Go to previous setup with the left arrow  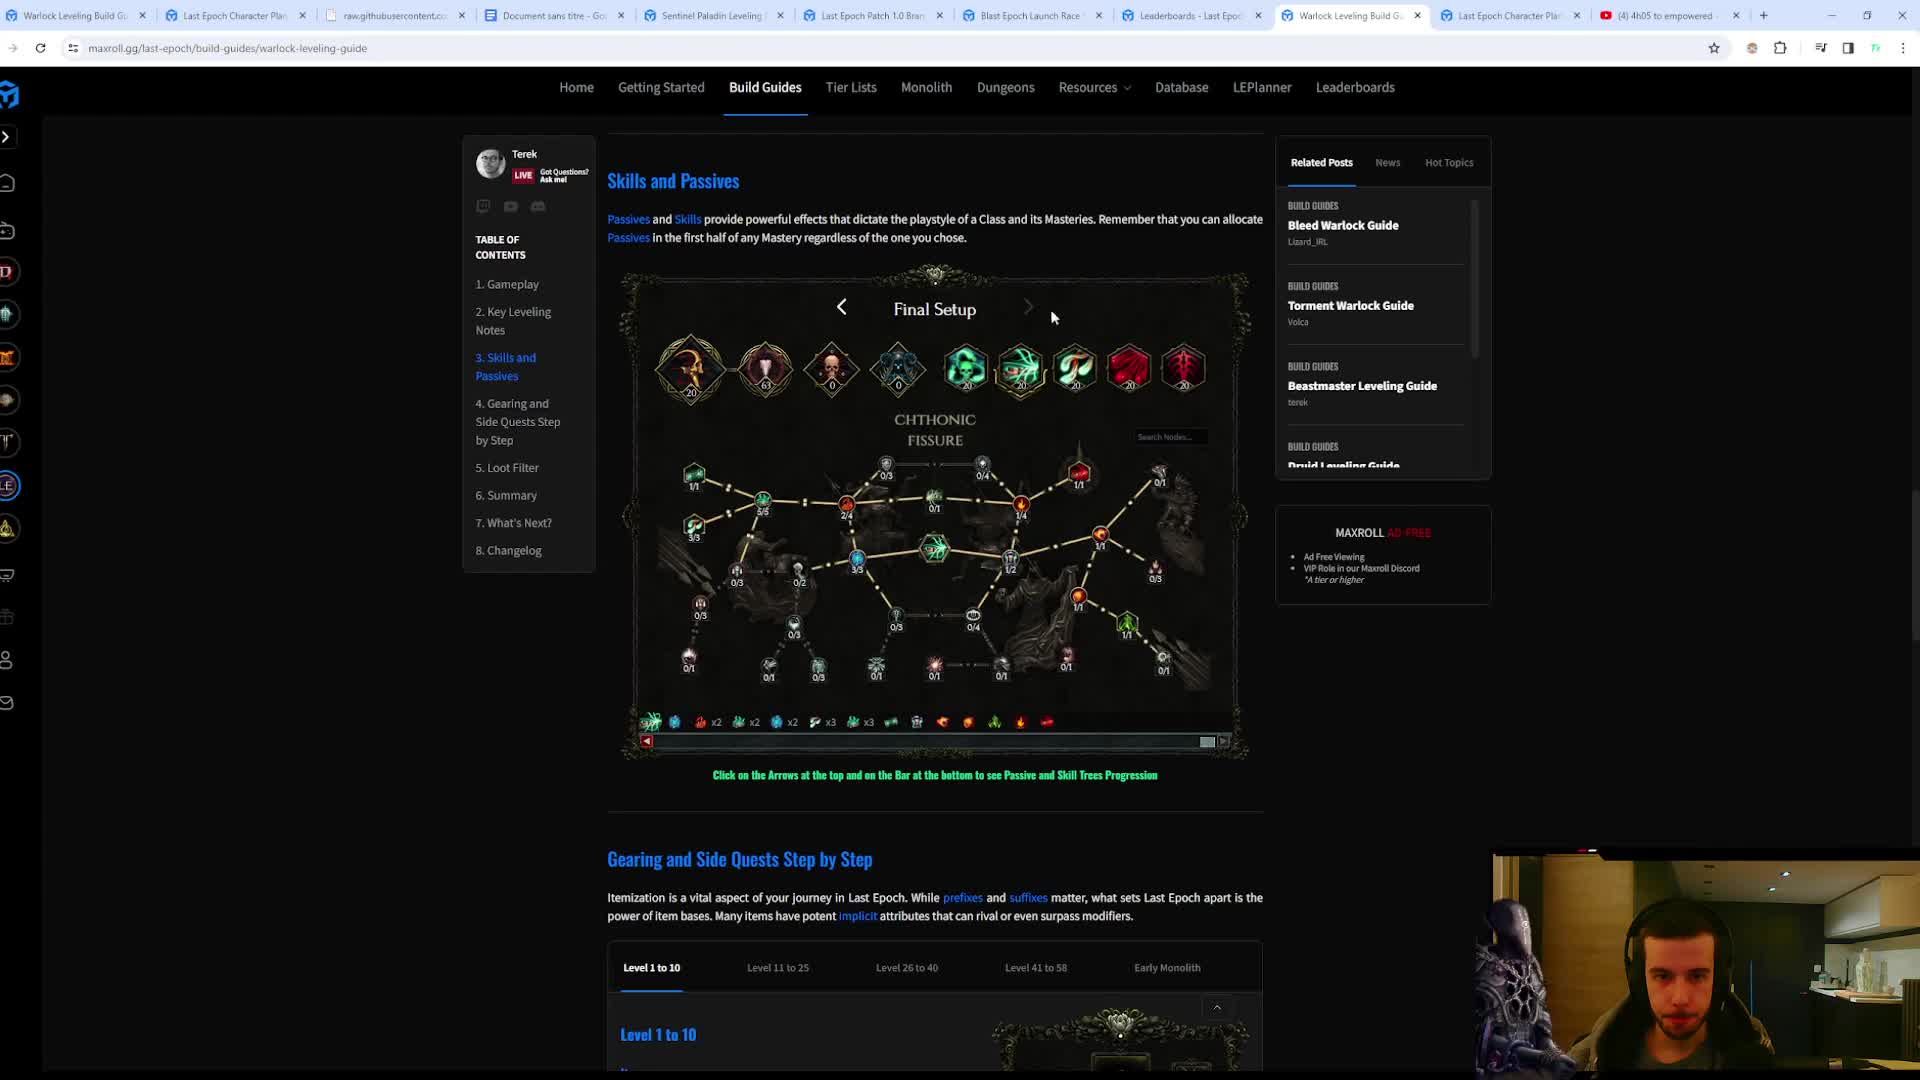point(841,308)
